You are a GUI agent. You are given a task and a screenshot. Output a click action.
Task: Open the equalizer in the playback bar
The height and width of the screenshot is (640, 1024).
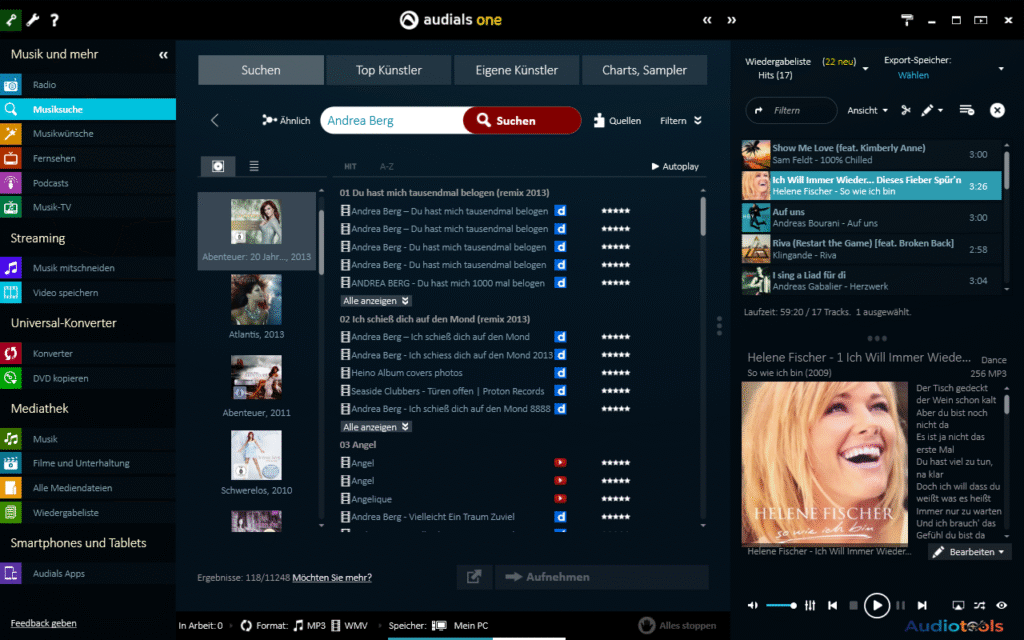pos(809,605)
